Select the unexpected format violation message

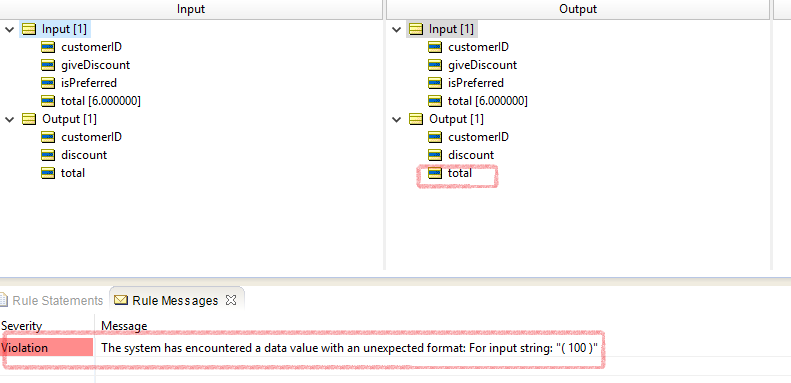pyautogui.click(x=349, y=348)
